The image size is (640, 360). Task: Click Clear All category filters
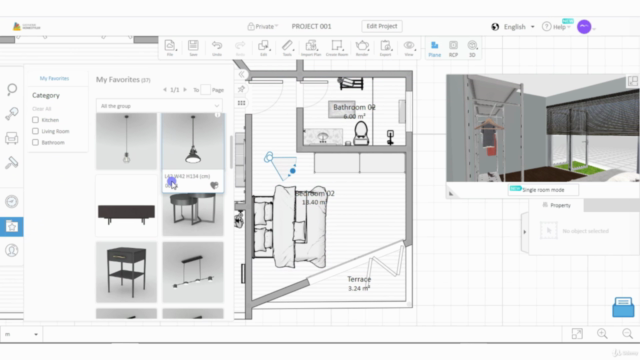[42, 109]
